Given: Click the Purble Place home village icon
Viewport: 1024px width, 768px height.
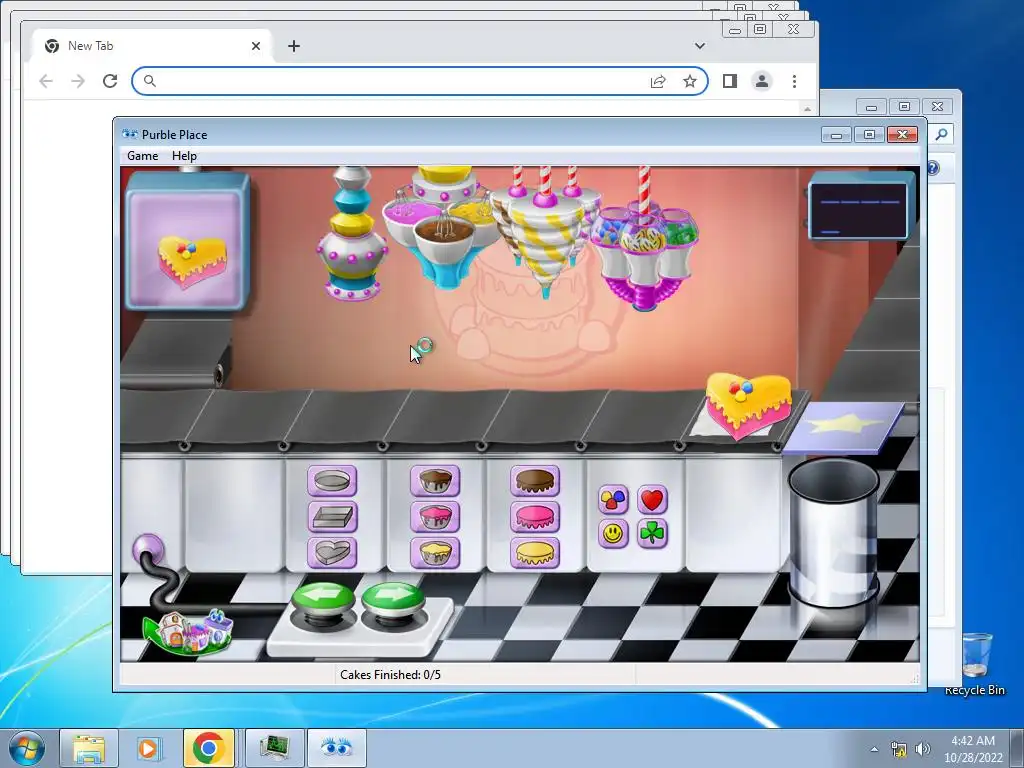Looking at the screenshot, I should 188,631.
